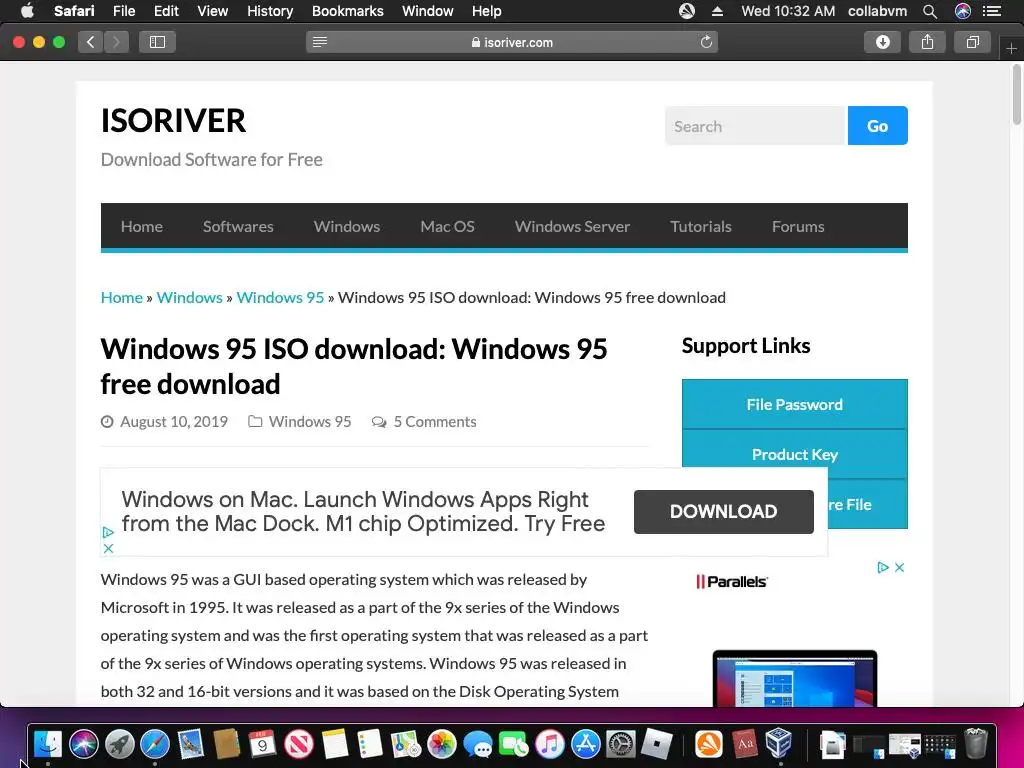Reload the isoriver.com page

(x=706, y=42)
